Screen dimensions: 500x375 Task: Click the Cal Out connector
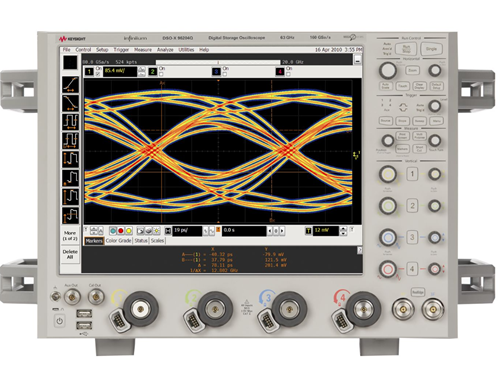(x=96, y=296)
